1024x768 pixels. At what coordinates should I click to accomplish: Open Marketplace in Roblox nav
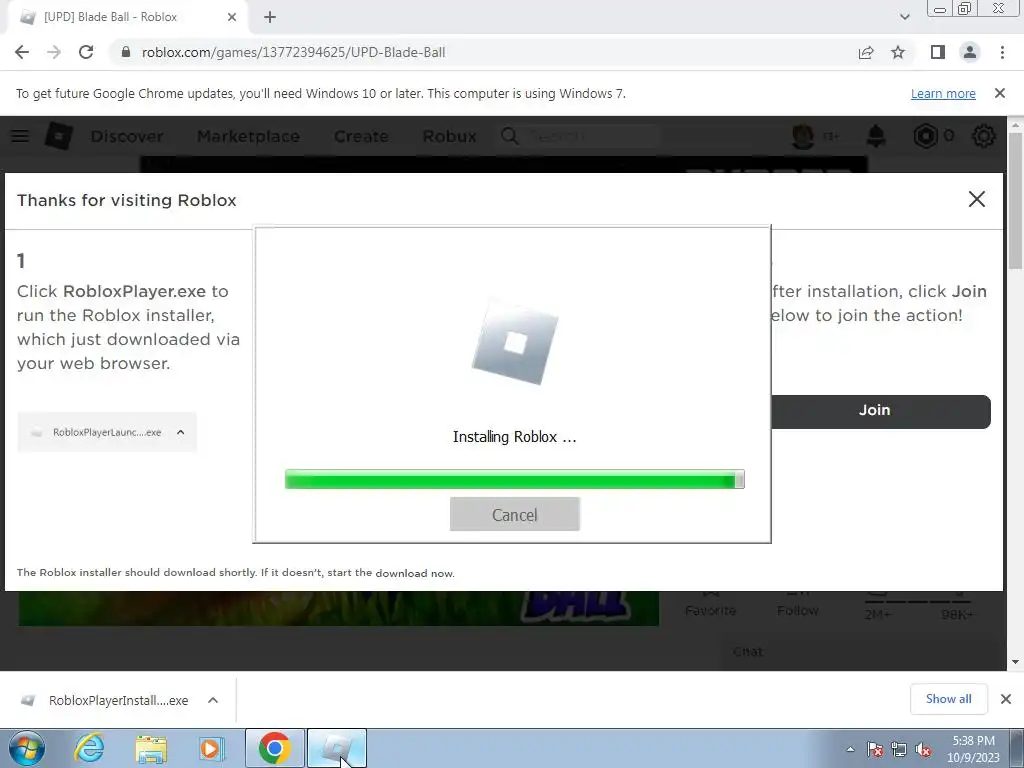[248, 136]
